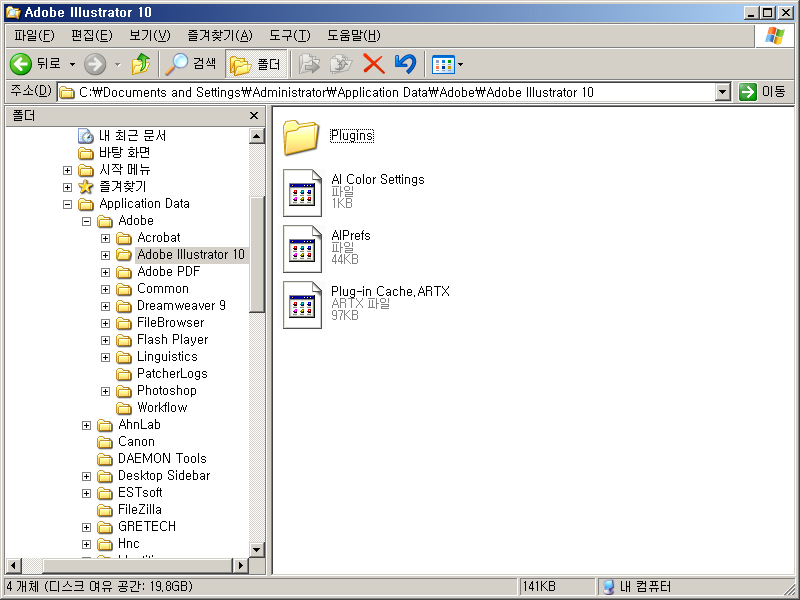This screenshot has height=600, width=800.
Task: Click the 이동 (Go) button
Action: pyautogui.click(x=762, y=92)
